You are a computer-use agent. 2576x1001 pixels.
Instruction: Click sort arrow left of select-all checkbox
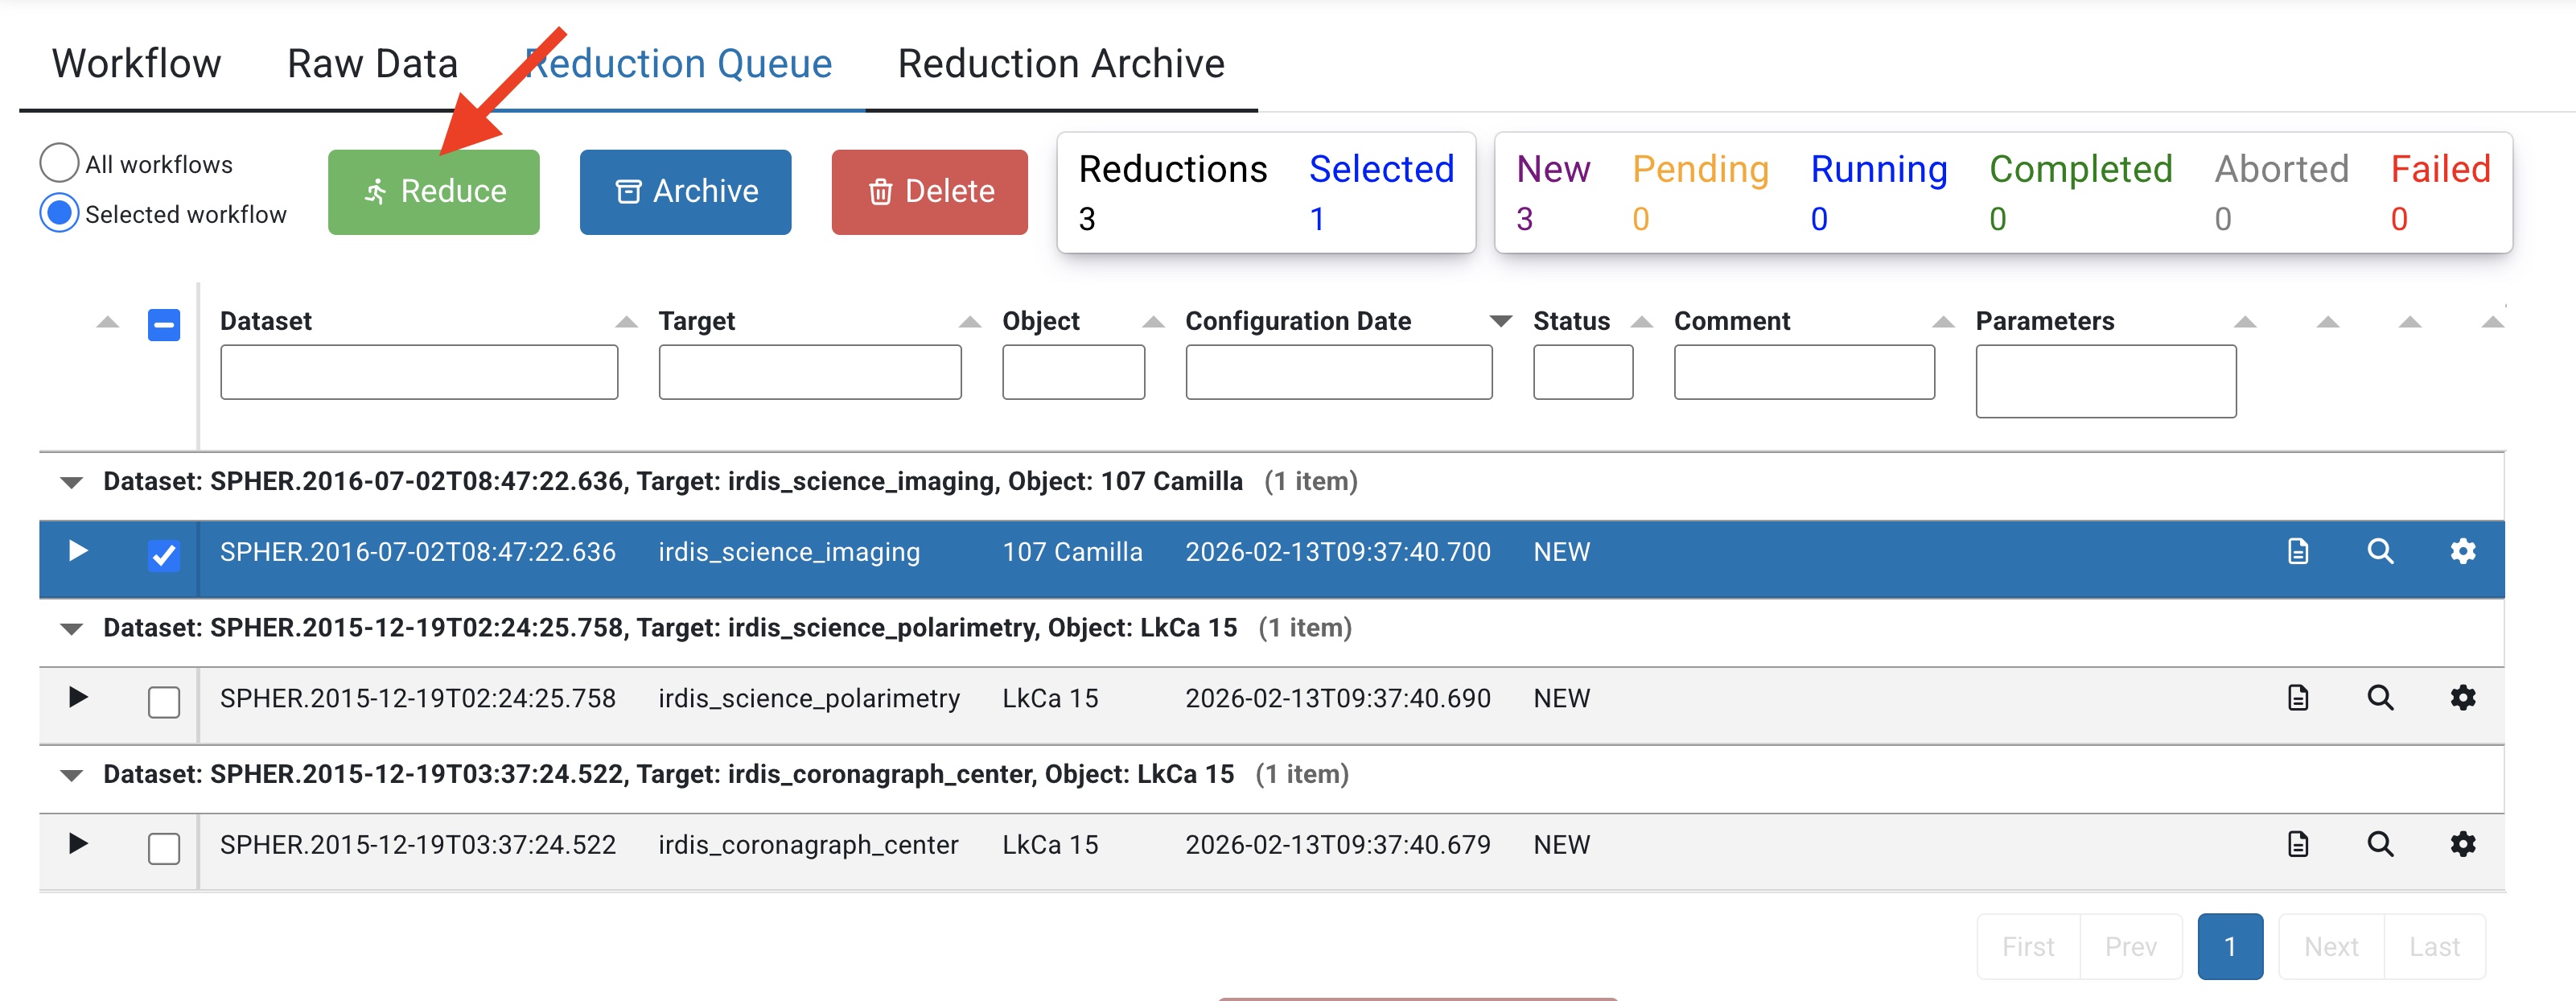pyautogui.click(x=107, y=322)
